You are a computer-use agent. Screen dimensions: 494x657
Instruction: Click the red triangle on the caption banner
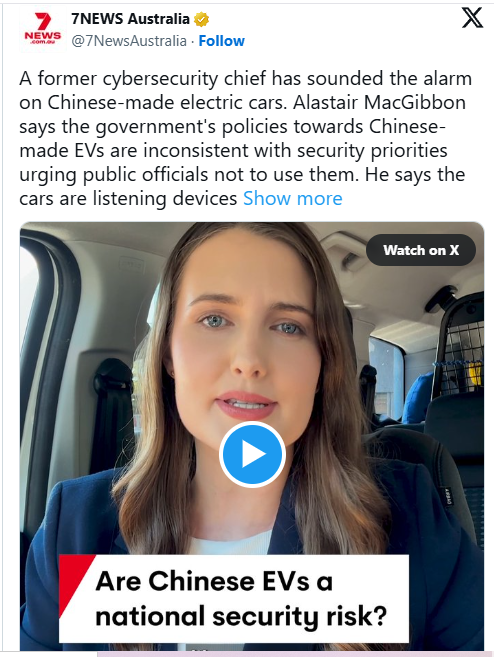74,582
